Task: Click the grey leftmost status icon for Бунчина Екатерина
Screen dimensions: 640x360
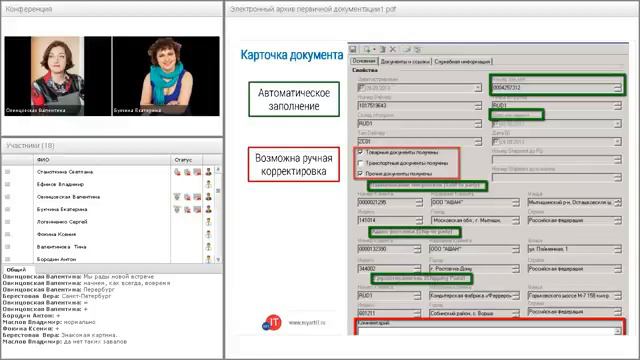Action: pyautogui.click(x=177, y=209)
